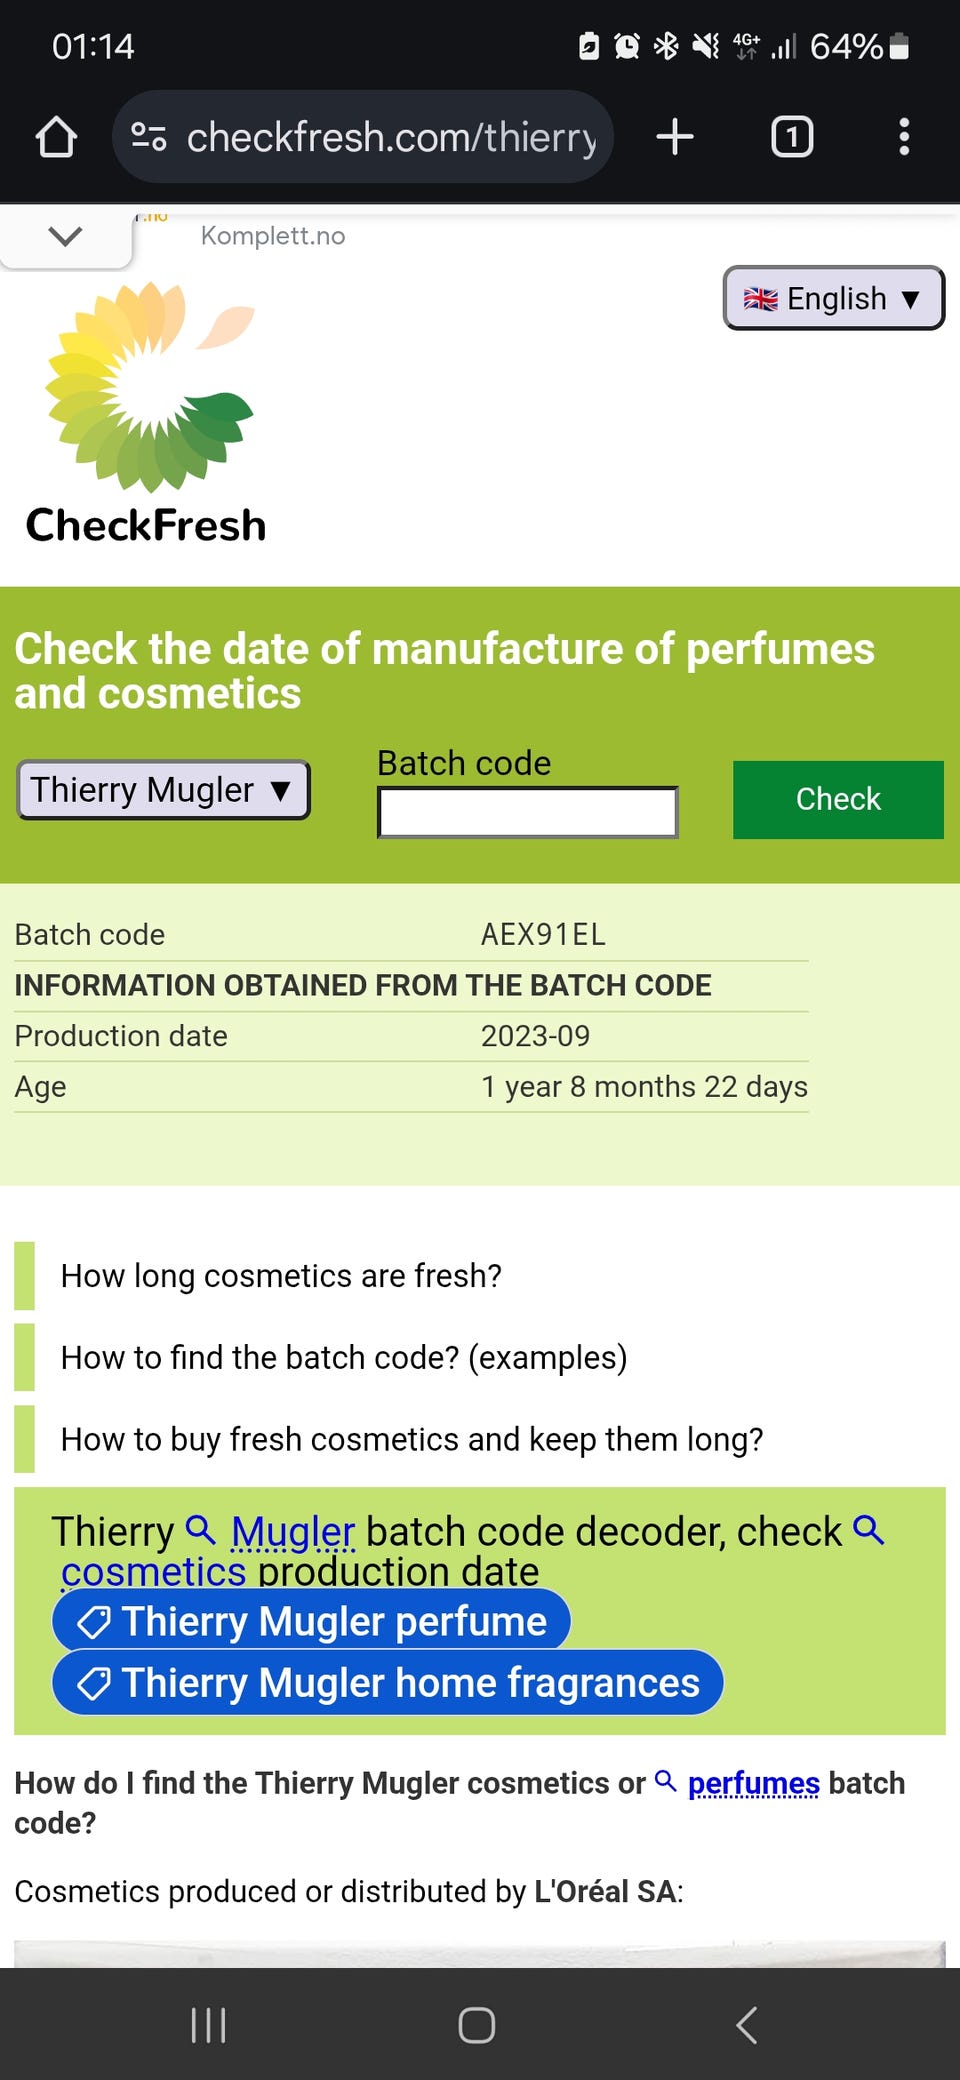Tap the browser home icon
Screen dimensions: 960x2080
[x=56, y=137]
